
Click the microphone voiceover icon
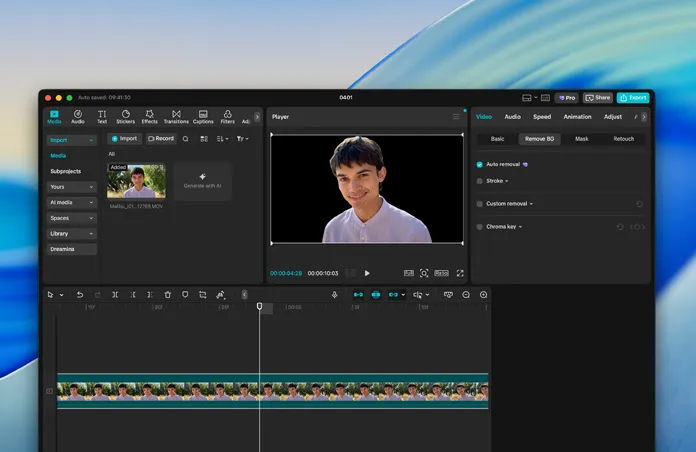click(x=335, y=295)
